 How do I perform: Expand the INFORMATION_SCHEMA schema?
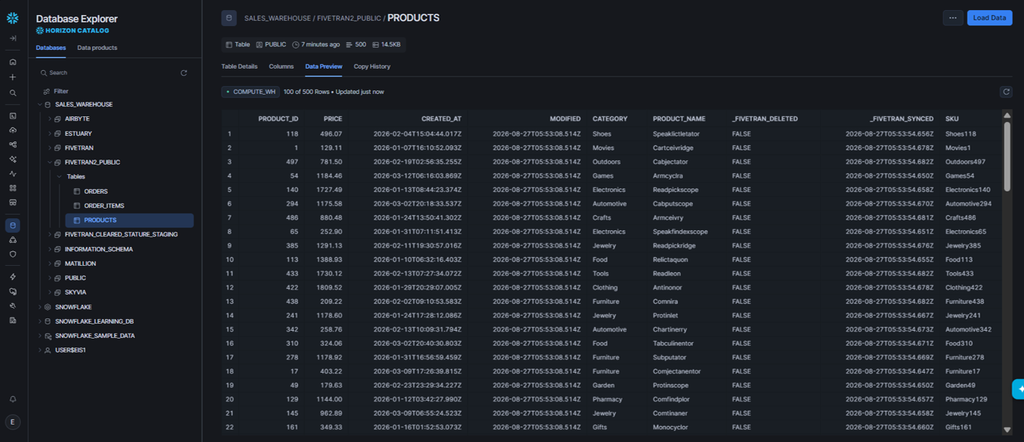(50, 249)
